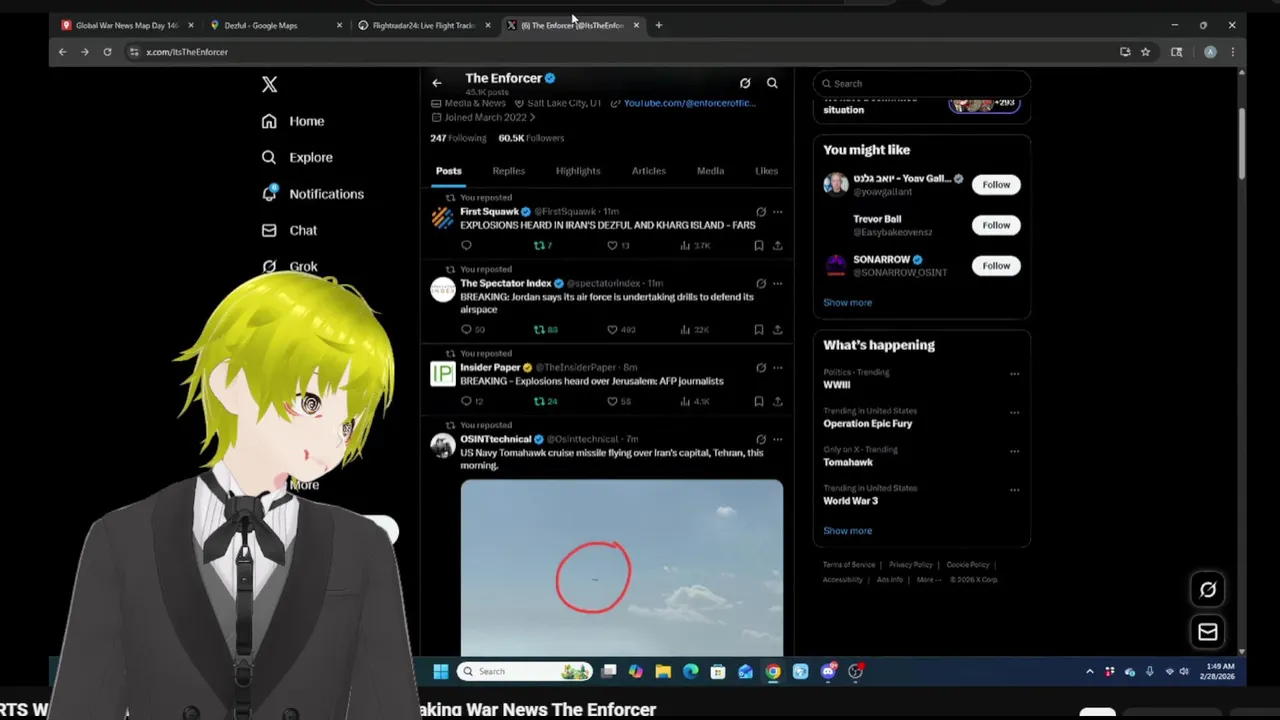The width and height of the screenshot is (1280, 720).
Task: Open the X logo home icon
Action: 269,85
